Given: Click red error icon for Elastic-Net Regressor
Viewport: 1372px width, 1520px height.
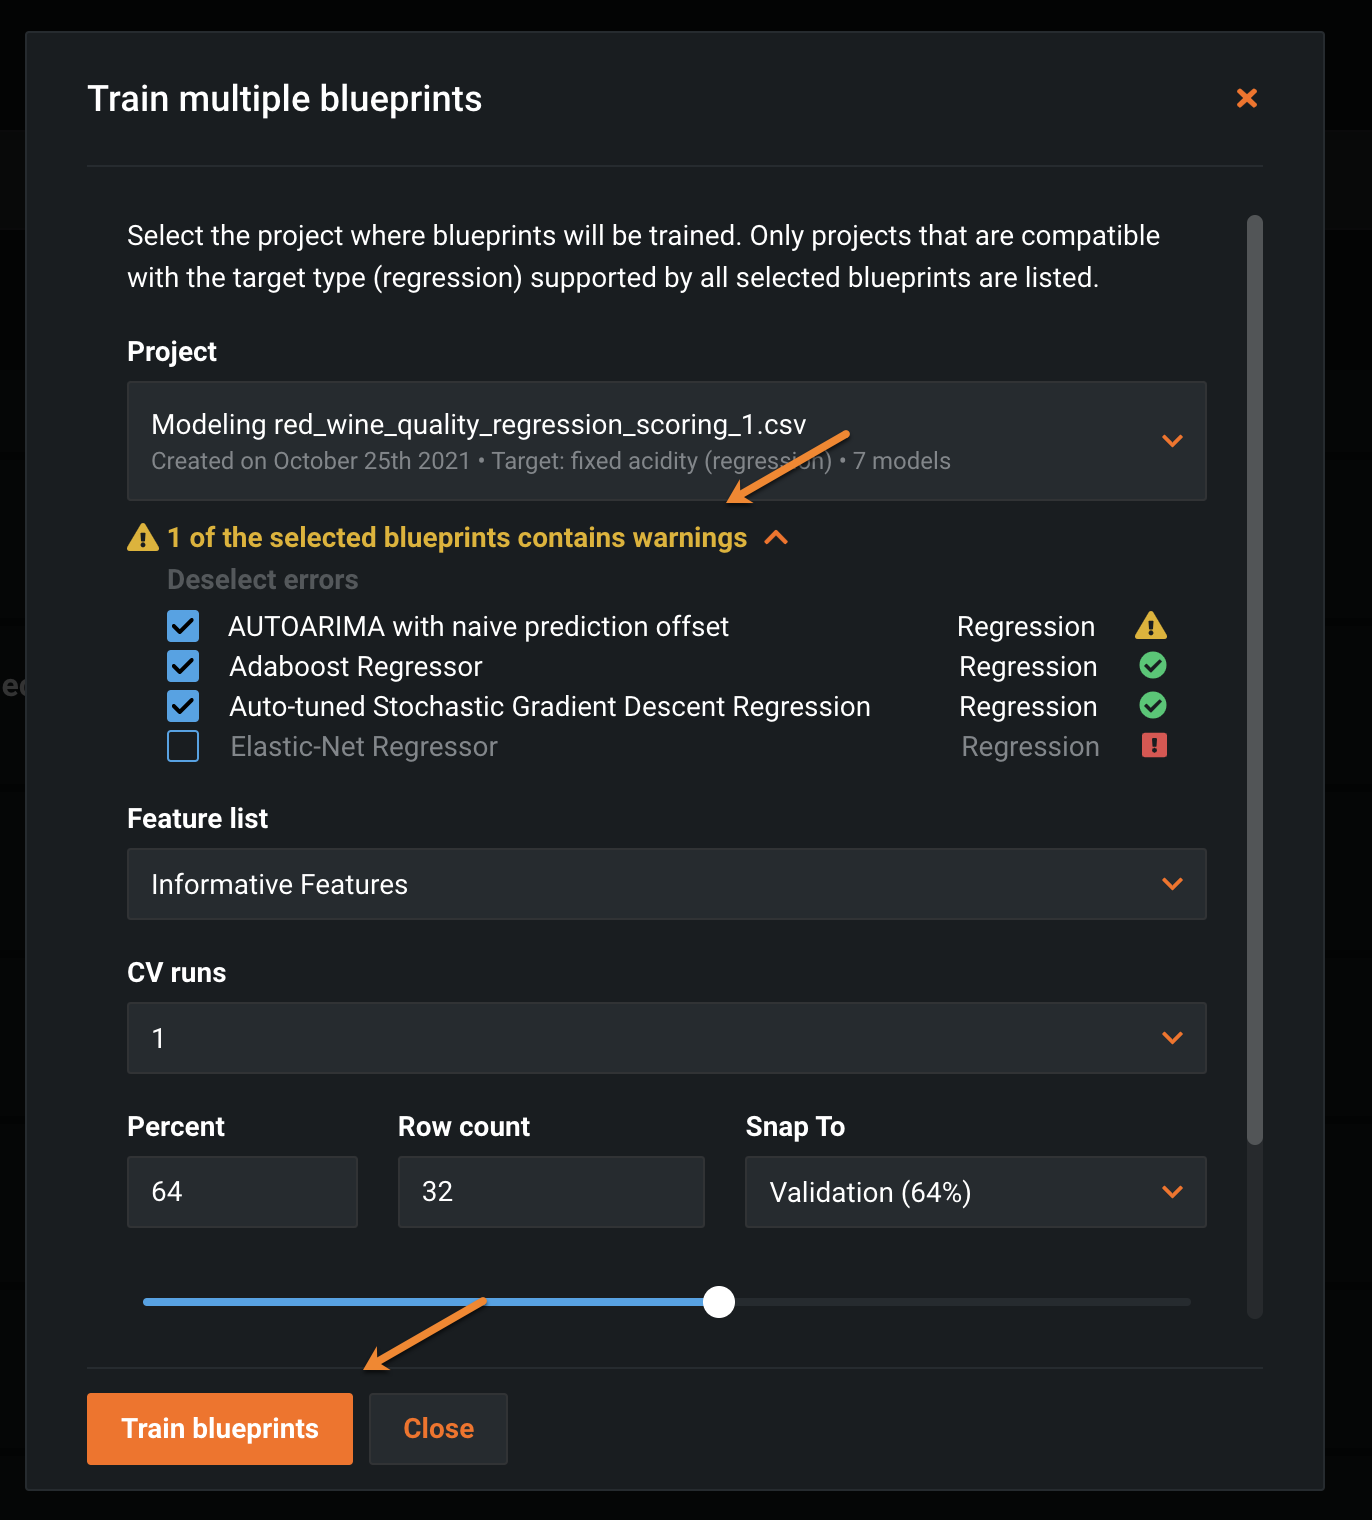Looking at the screenshot, I should point(1154,746).
